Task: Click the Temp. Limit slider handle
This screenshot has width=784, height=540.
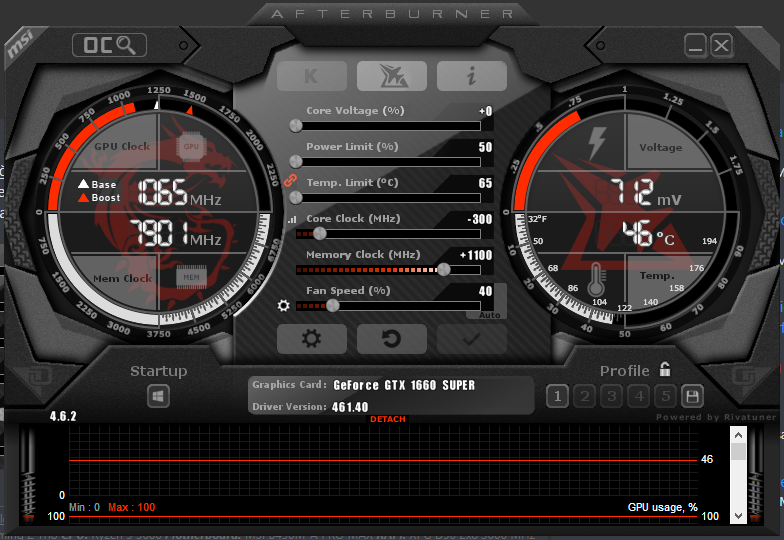Action: coord(296,198)
